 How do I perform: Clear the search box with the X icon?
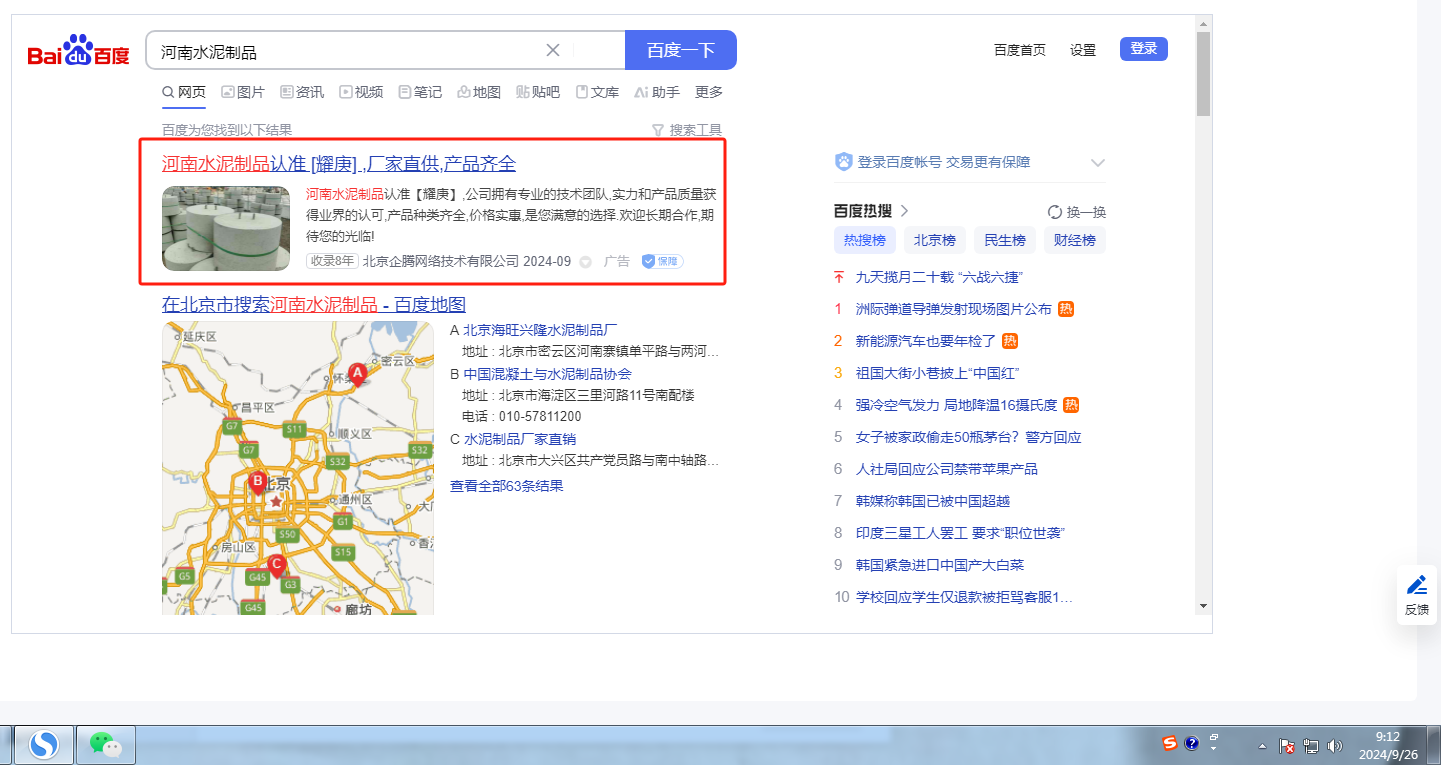click(x=553, y=50)
